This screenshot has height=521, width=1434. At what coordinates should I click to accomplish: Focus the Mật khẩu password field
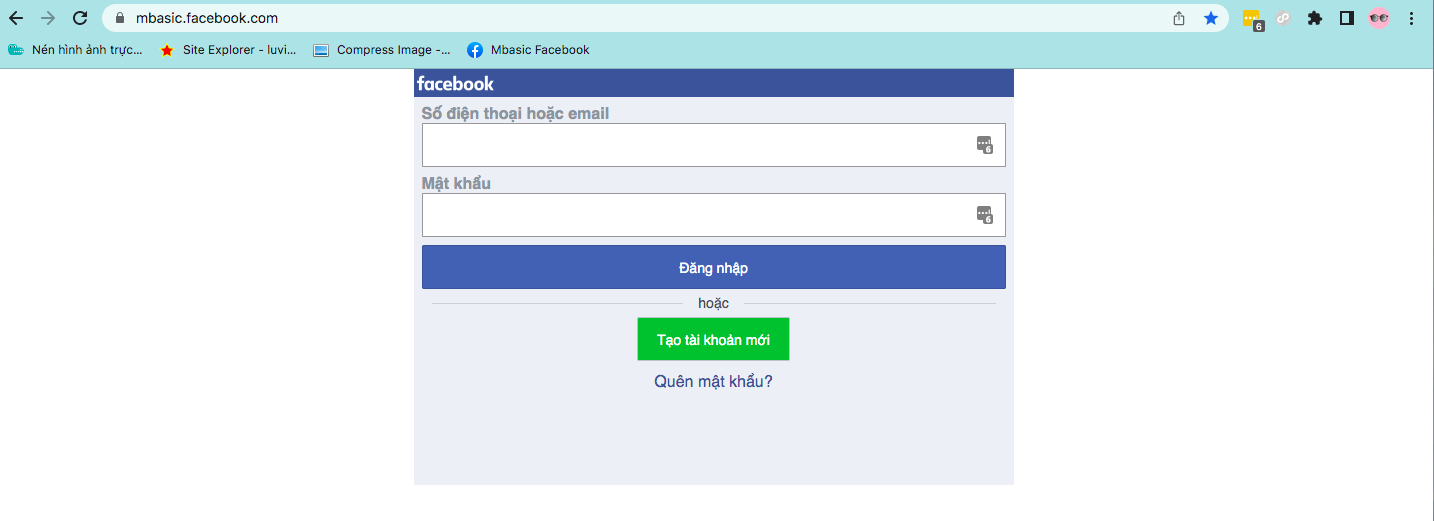(714, 215)
